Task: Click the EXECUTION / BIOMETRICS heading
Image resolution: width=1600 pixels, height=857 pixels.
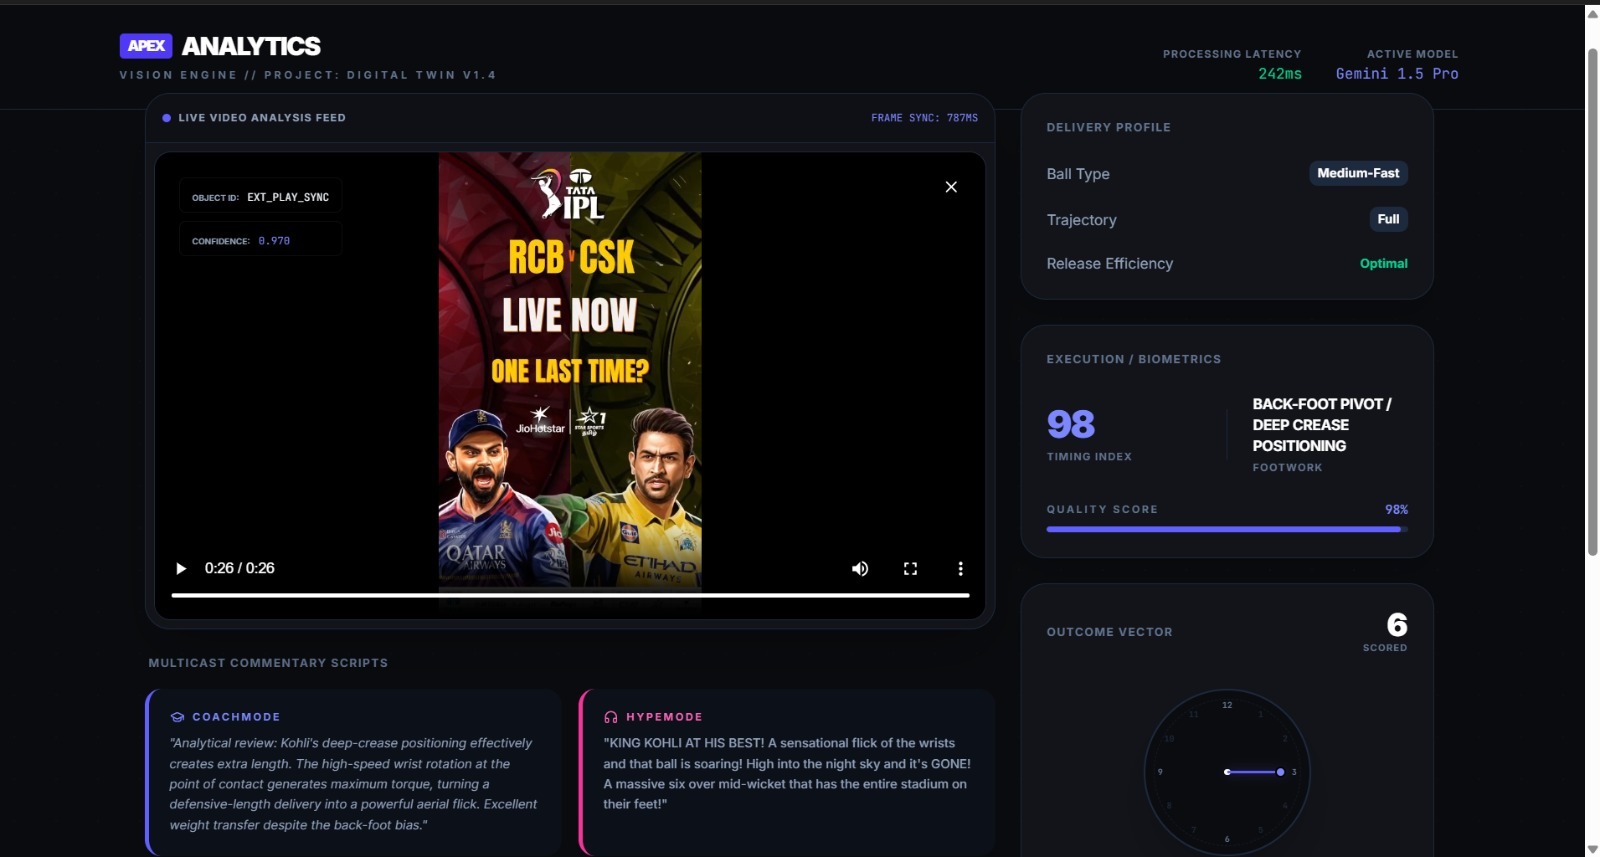Action: [x=1134, y=359]
